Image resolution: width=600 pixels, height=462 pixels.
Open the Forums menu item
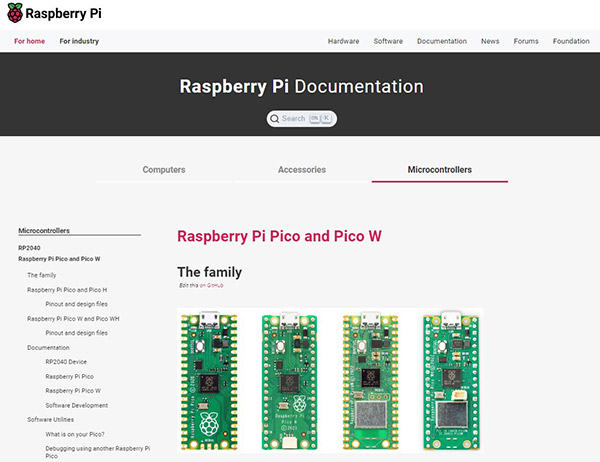526,41
